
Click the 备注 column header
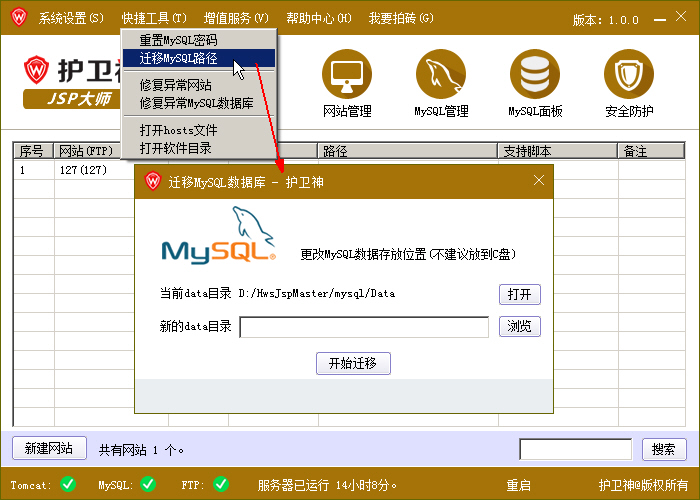tap(650, 151)
